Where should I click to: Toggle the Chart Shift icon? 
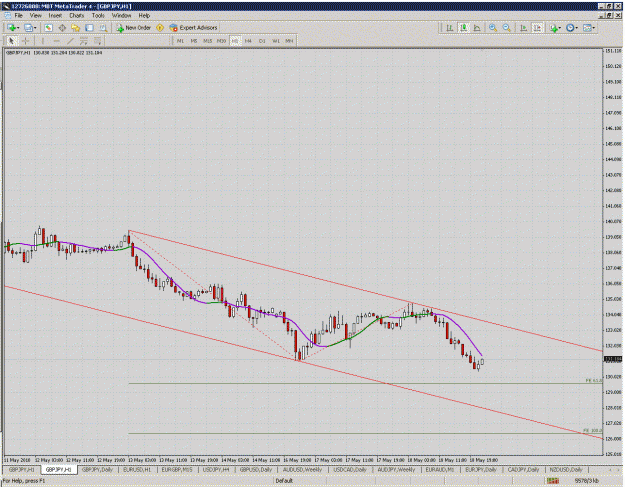537,27
